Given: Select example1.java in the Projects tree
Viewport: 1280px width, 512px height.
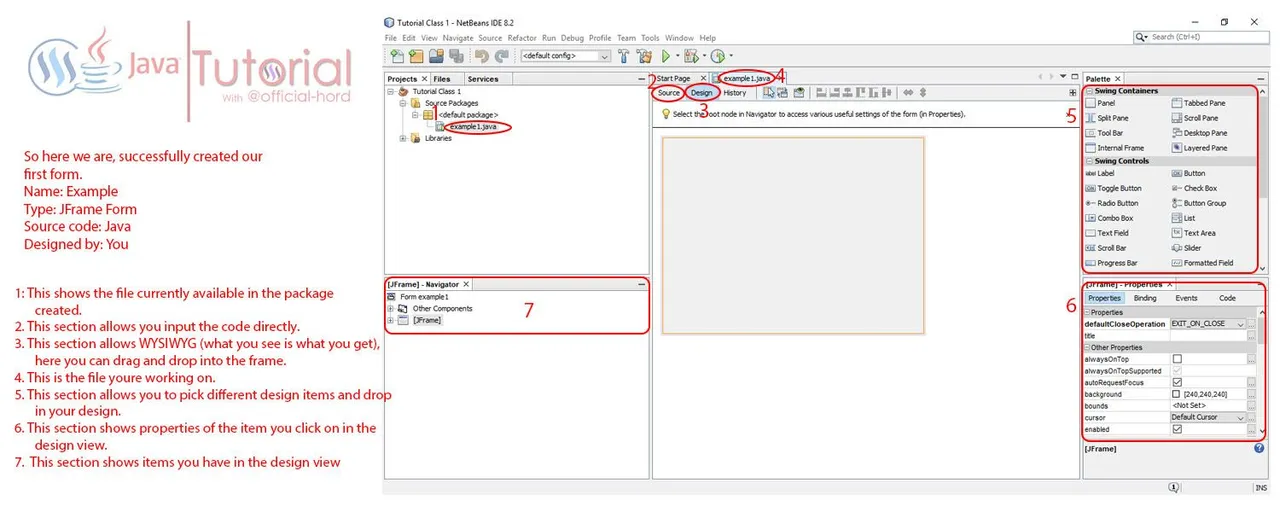Looking at the screenshot, I should (x=472, y=127).
